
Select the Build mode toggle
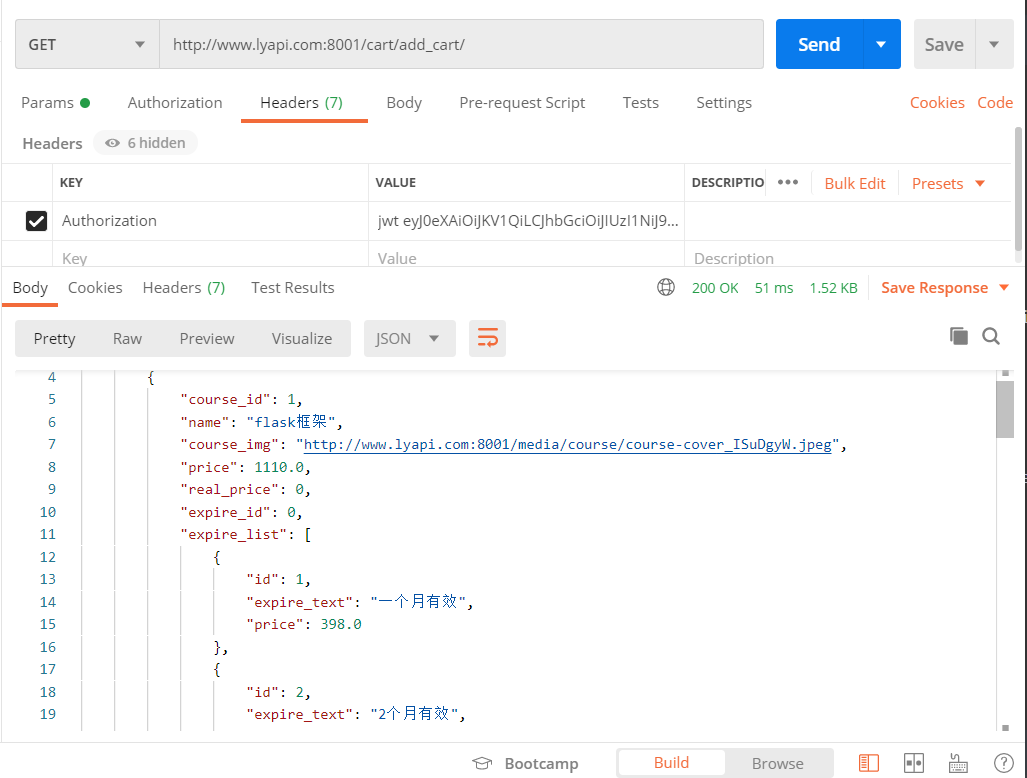[x=671, y=763]
